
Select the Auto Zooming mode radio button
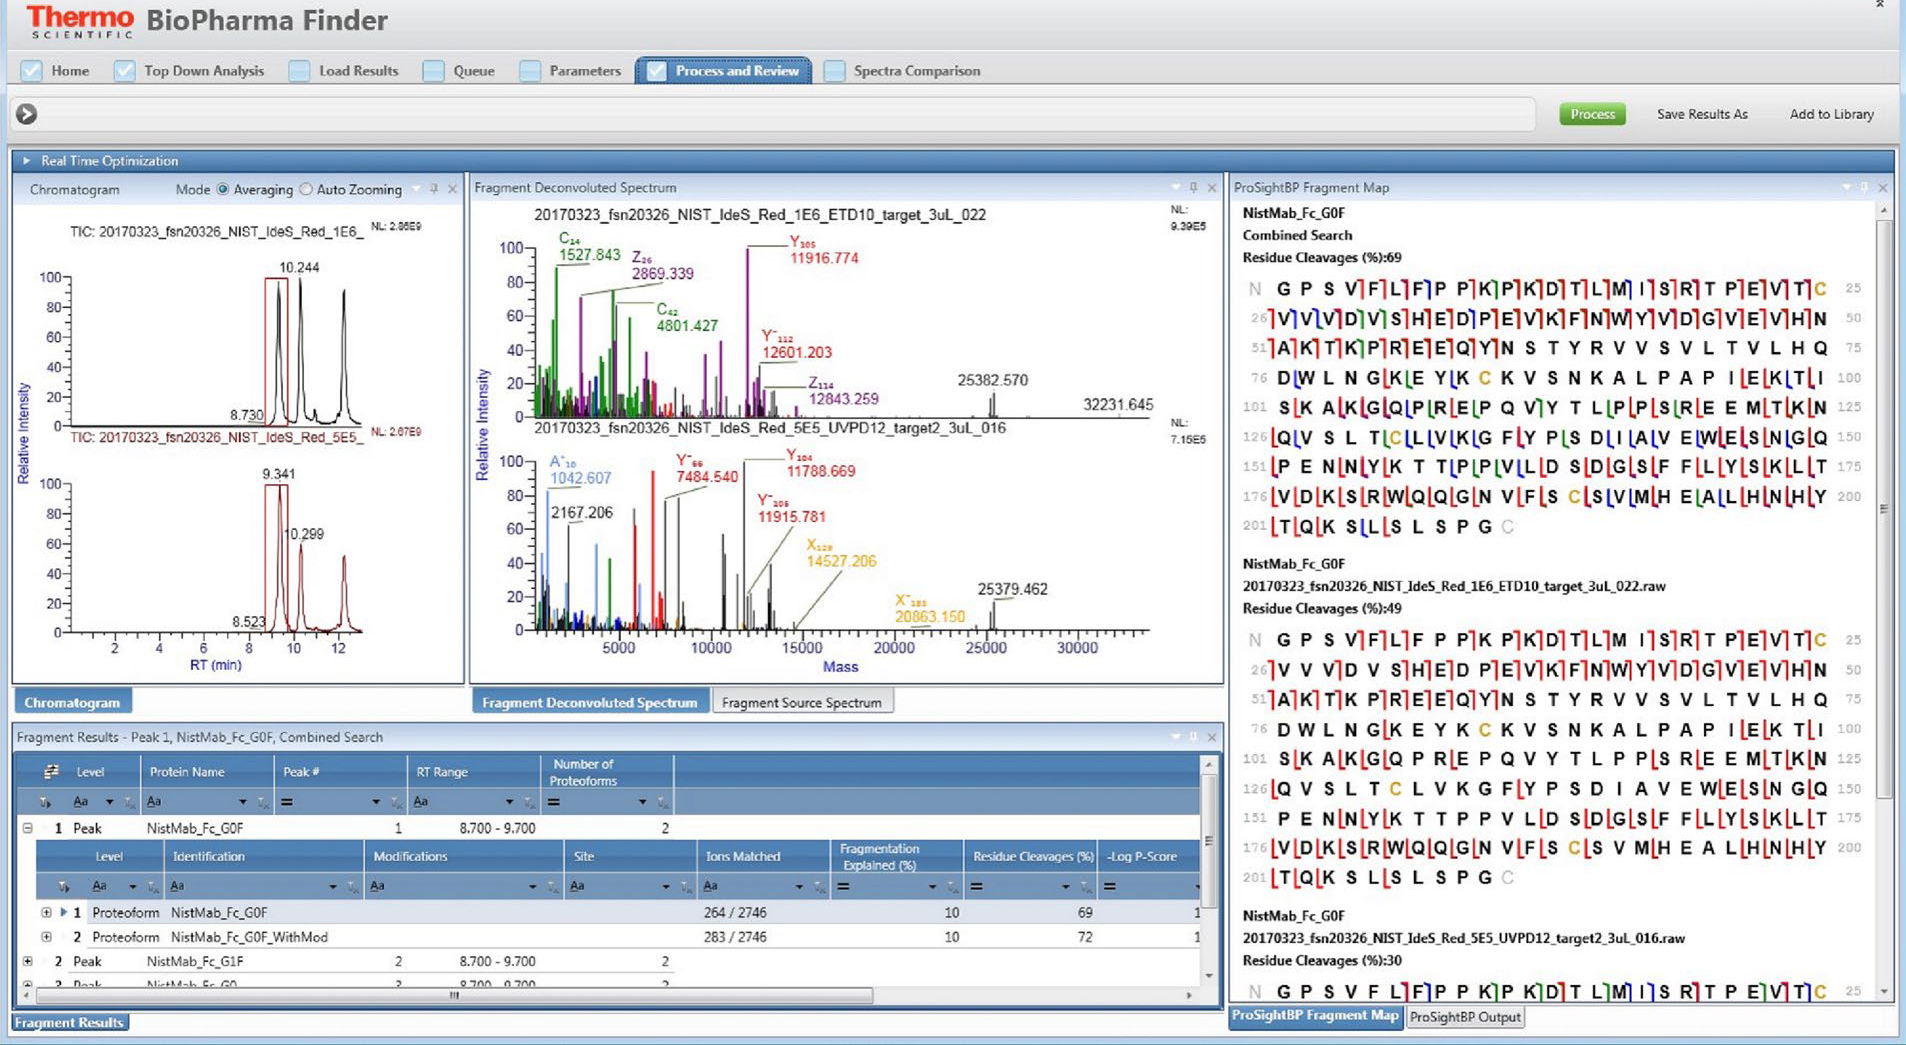coord(306,189)
